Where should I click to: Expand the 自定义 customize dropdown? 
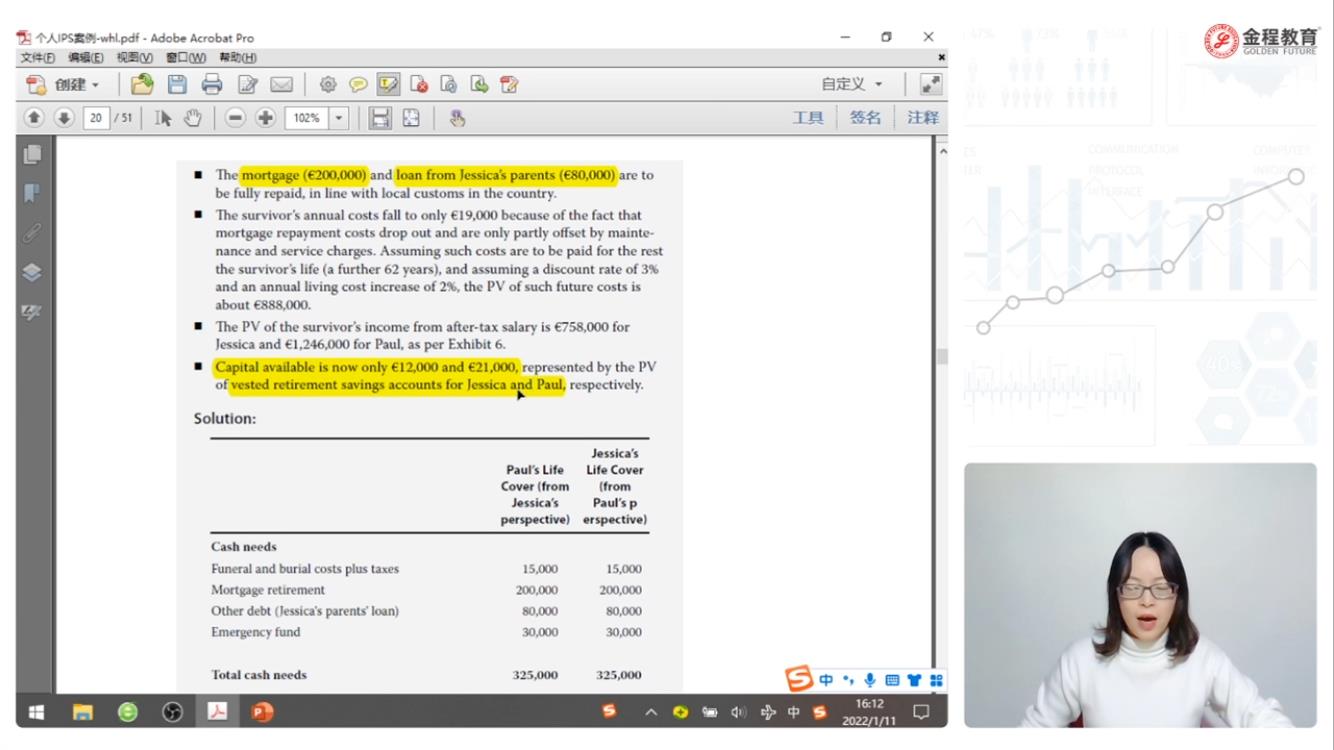[852, 85]
